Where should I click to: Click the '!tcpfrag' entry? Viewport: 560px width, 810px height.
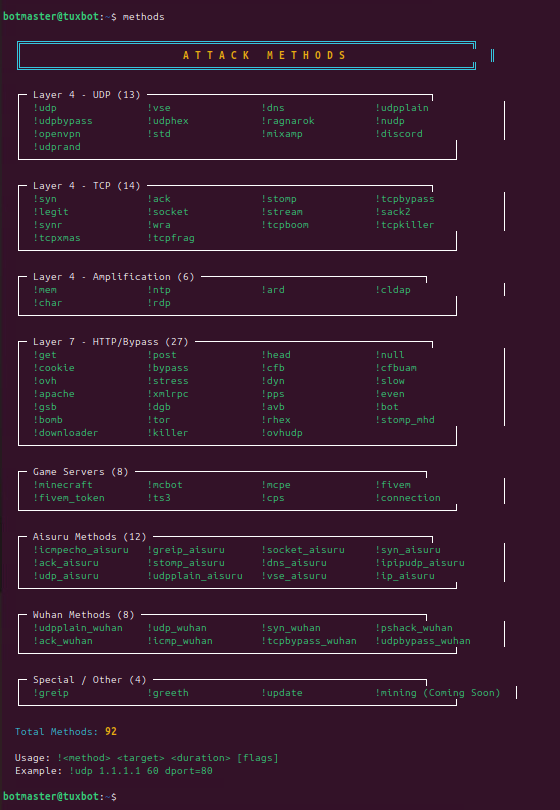[x=171, y=238]
